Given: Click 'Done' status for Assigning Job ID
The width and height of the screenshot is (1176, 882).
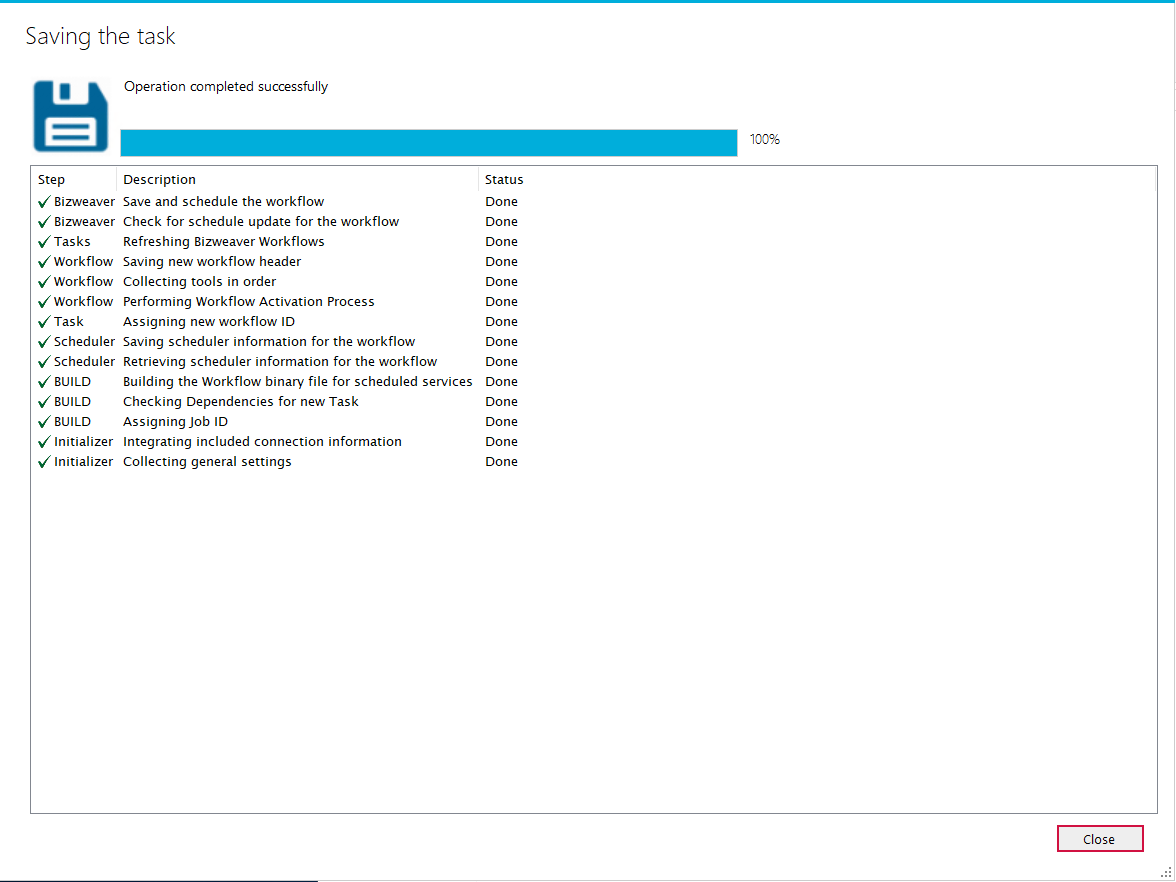Looking at the screenshot, I should (x=502, y=422).
